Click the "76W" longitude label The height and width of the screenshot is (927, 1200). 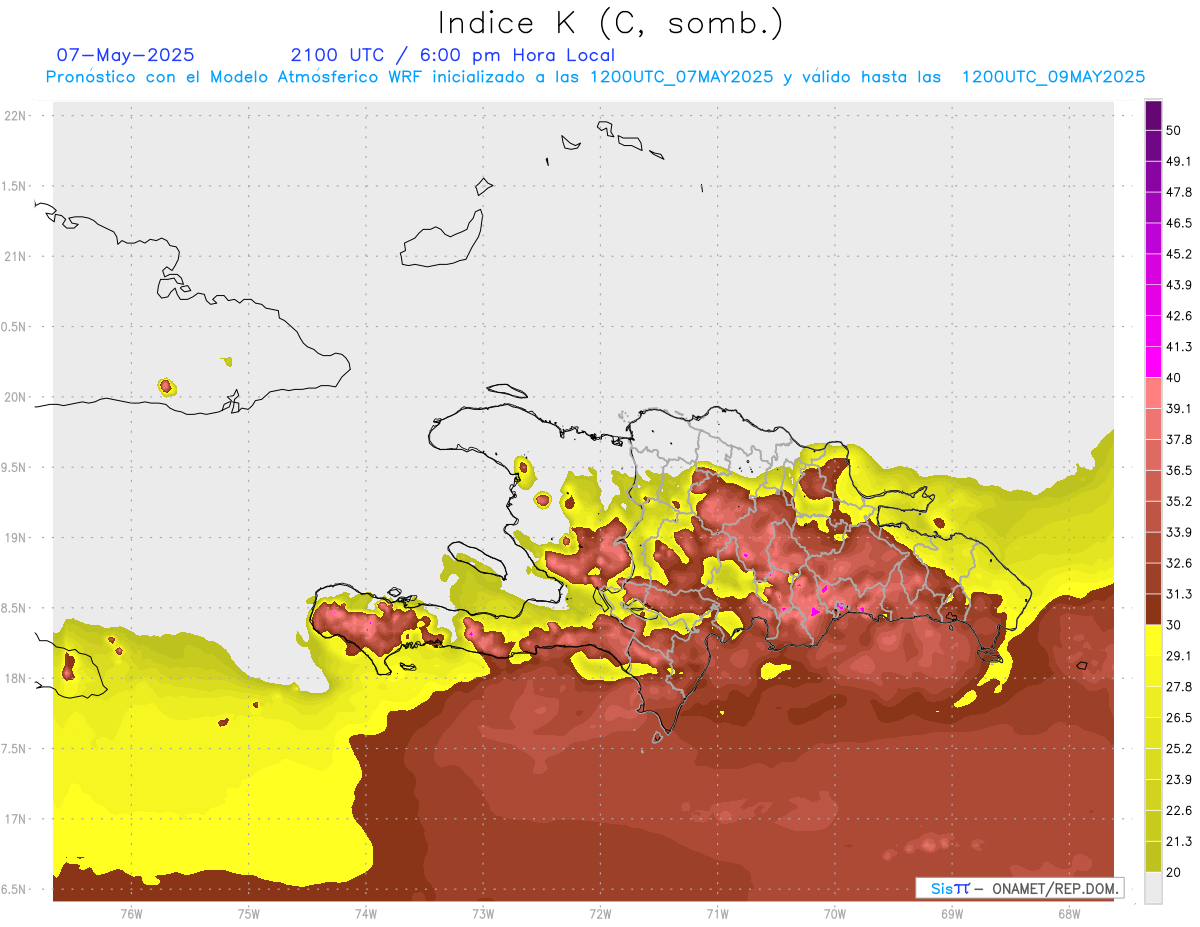pos(131,914)
